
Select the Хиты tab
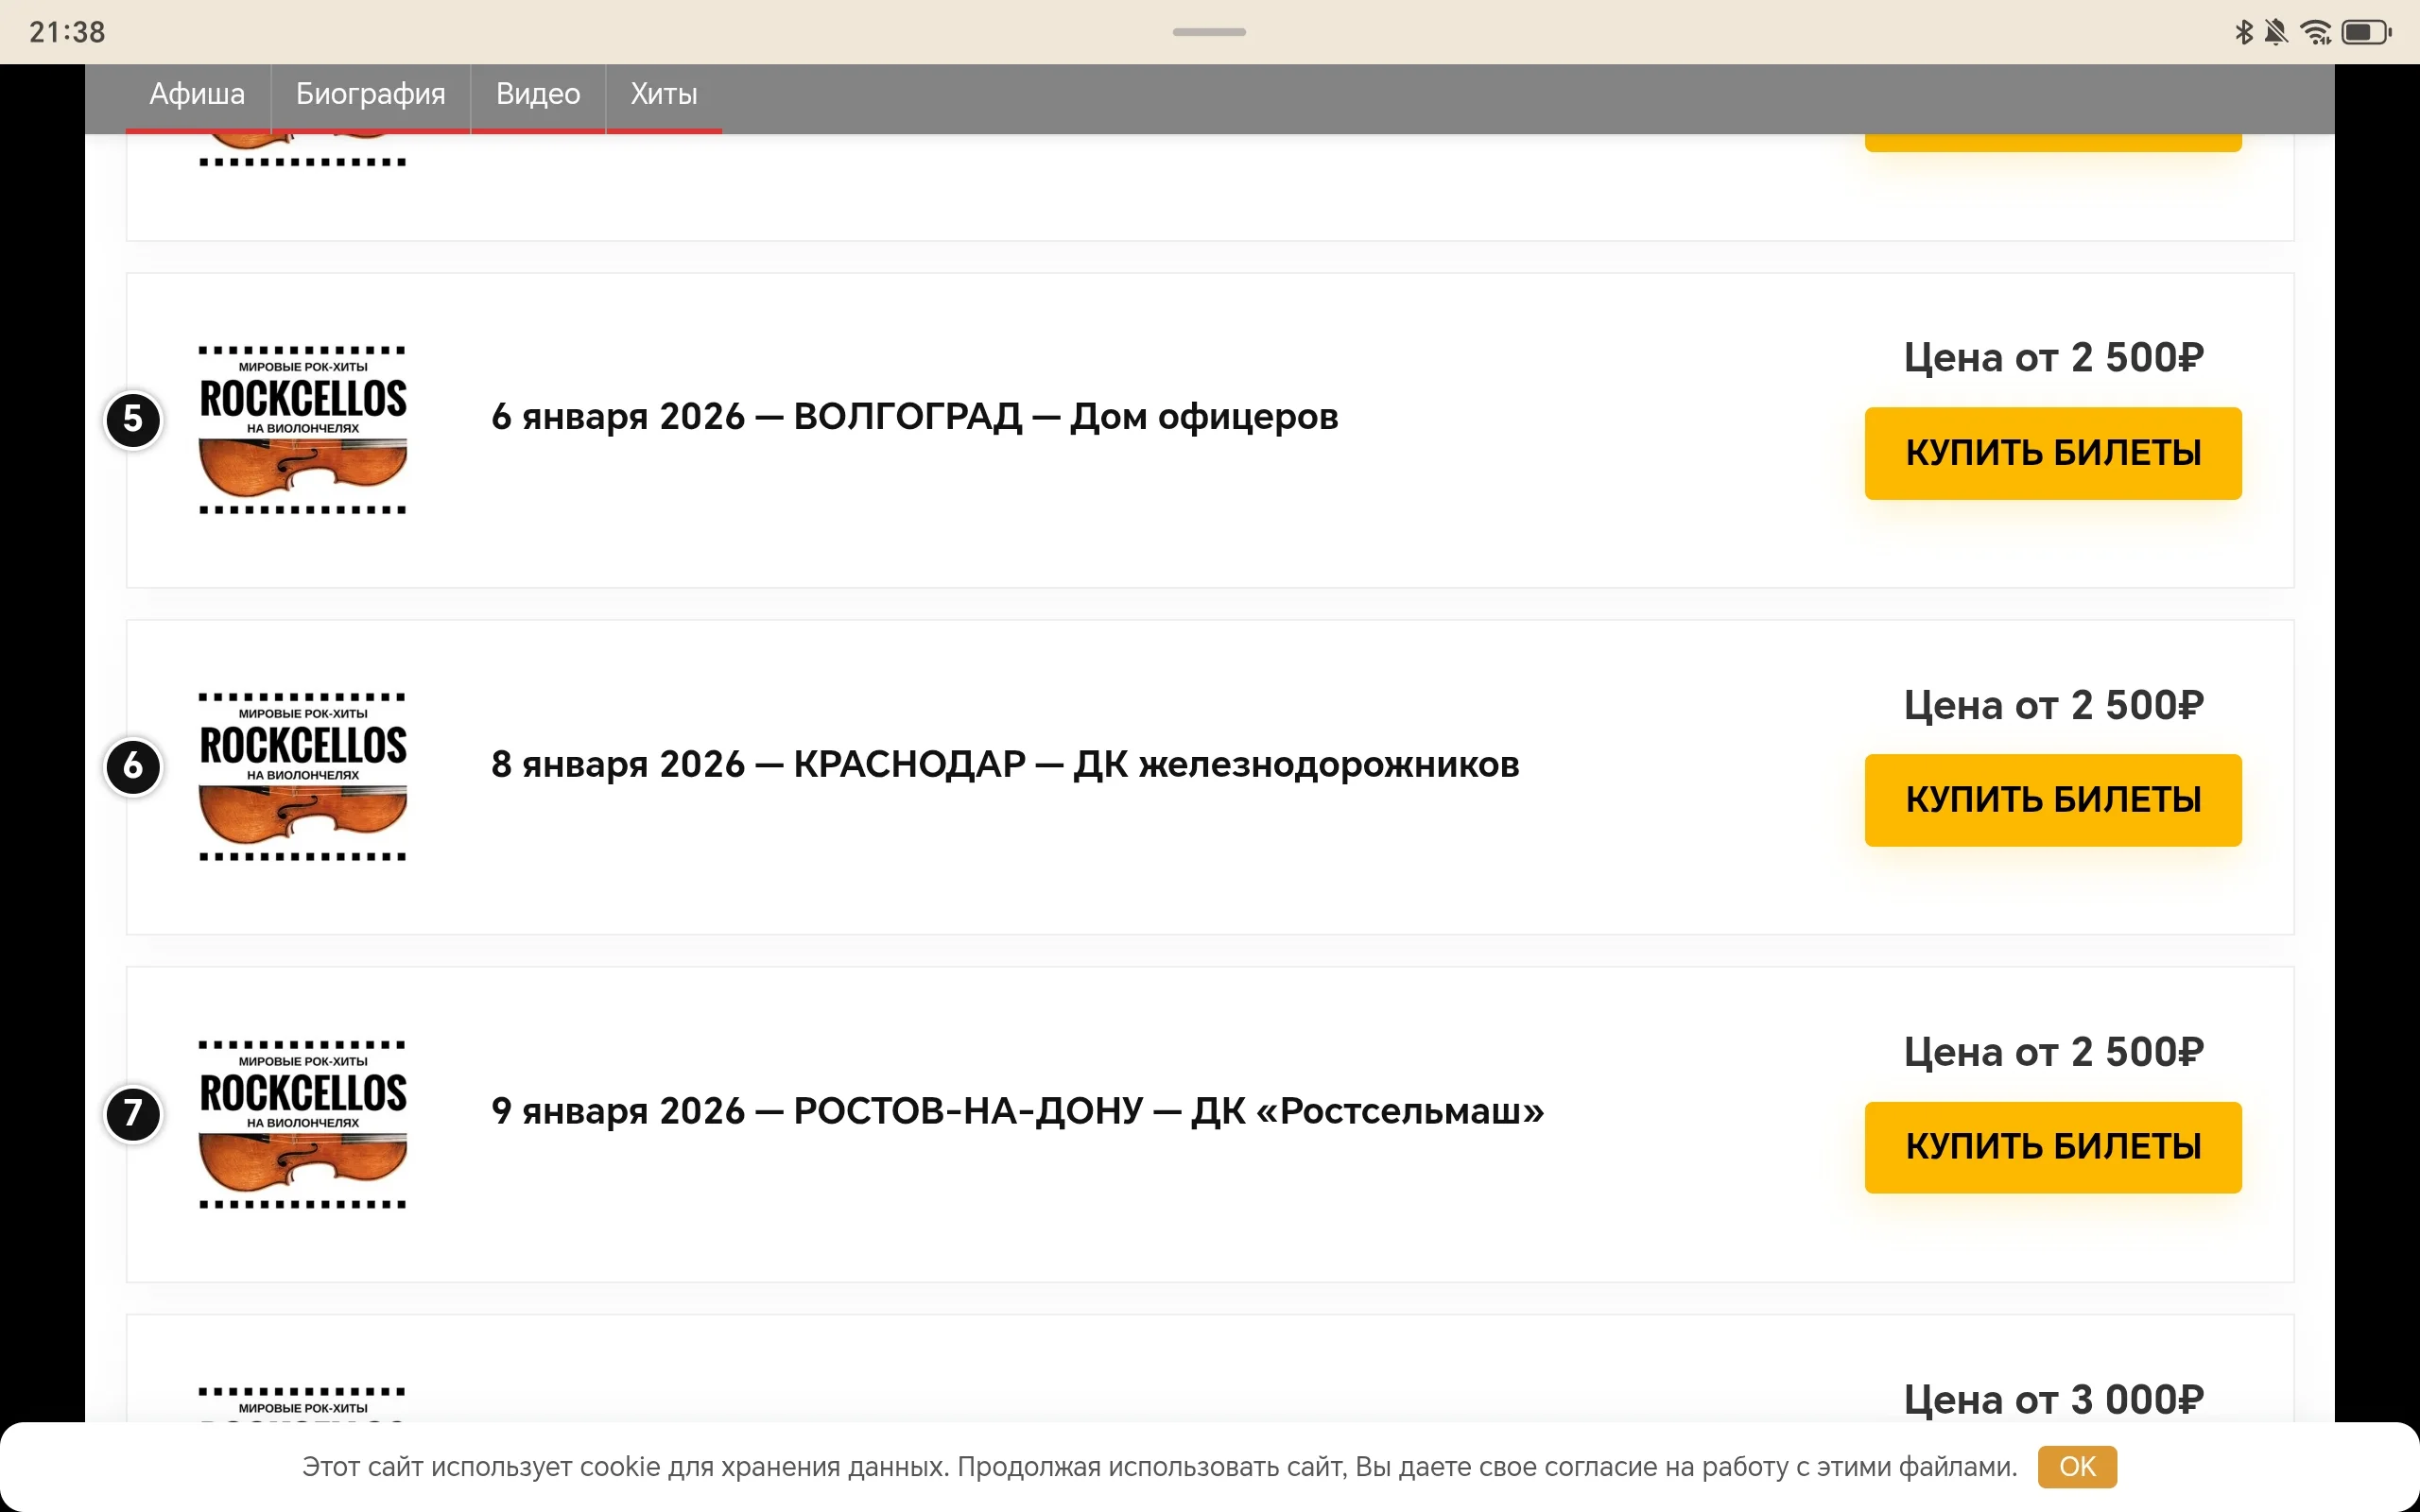[664, 94]
